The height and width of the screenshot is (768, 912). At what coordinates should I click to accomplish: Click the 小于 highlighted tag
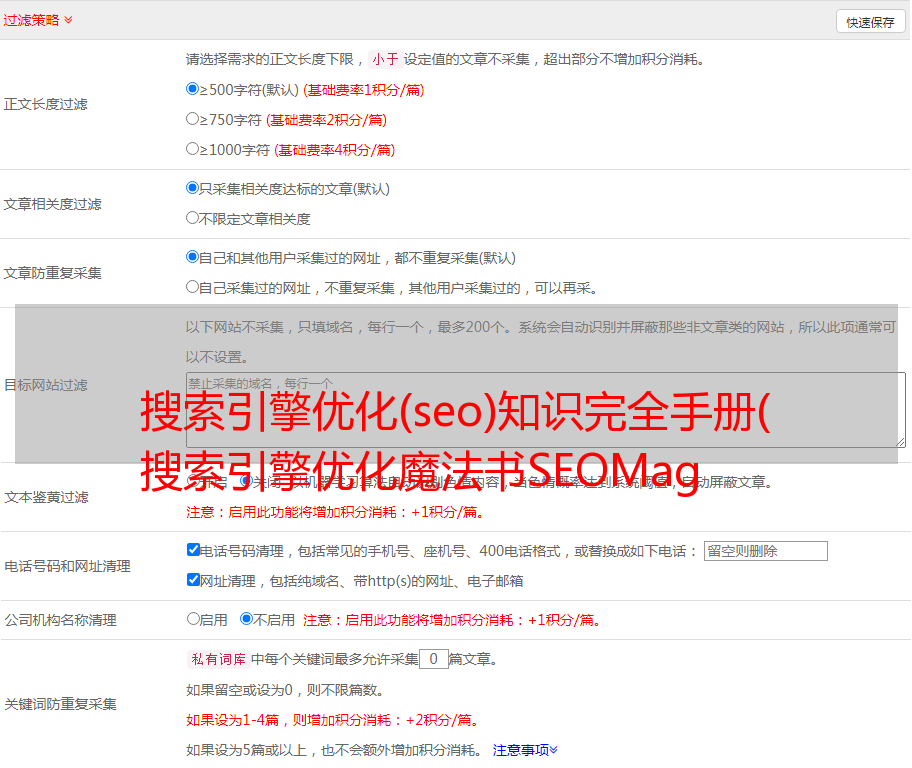pos(385,59)
